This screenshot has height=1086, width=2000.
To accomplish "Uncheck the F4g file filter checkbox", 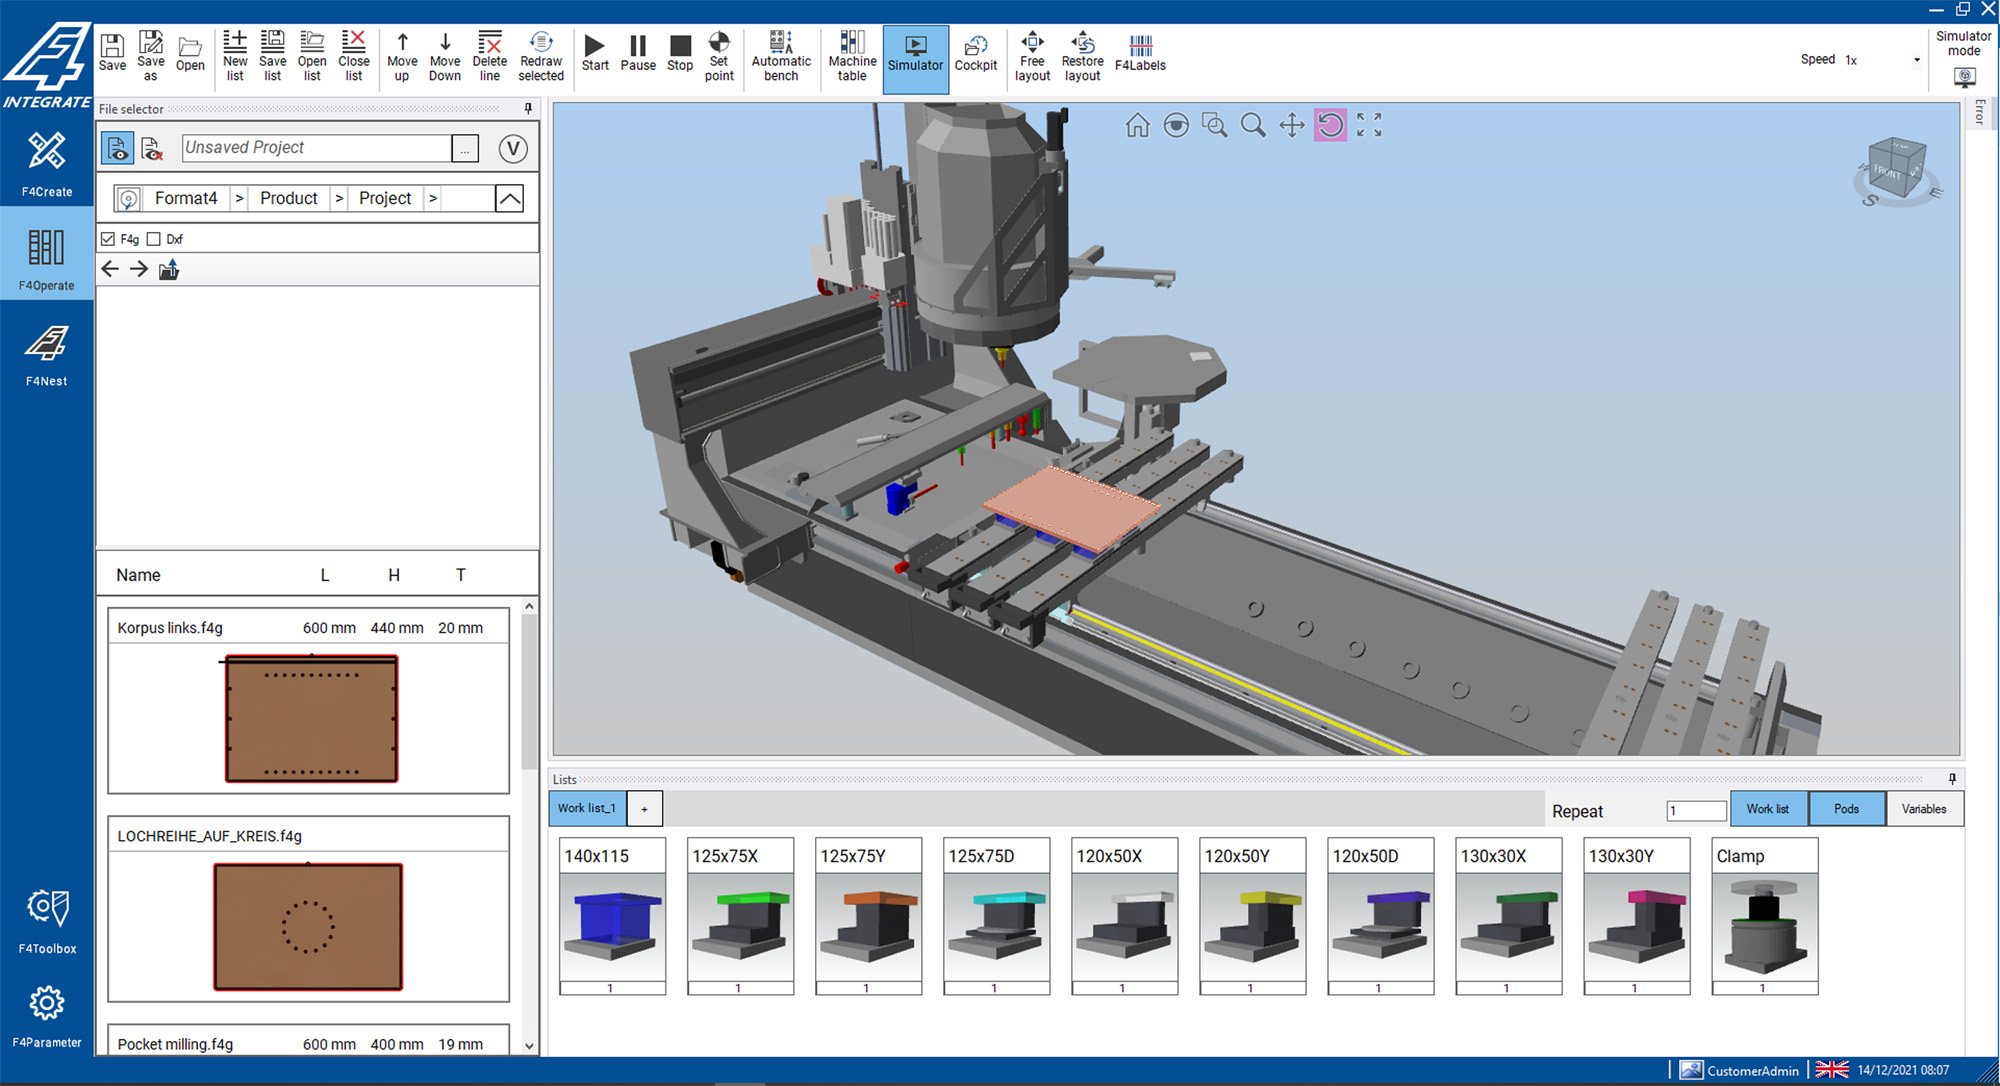I will [x=108, y=239].
